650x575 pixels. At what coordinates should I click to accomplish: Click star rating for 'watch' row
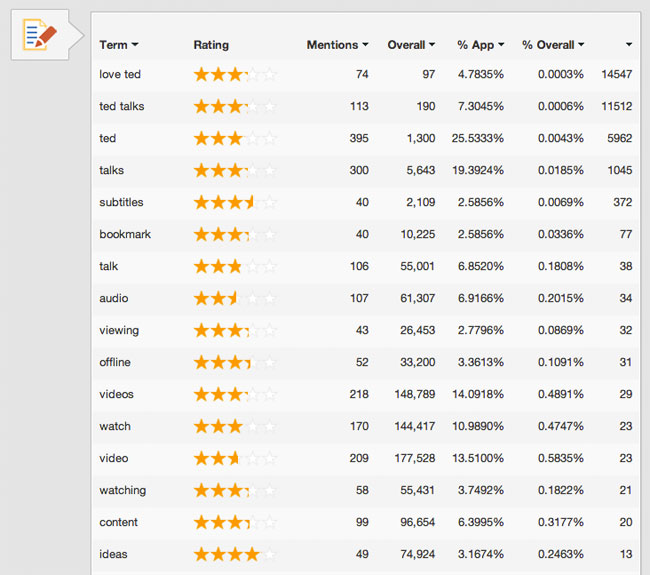tap(235, 426)
